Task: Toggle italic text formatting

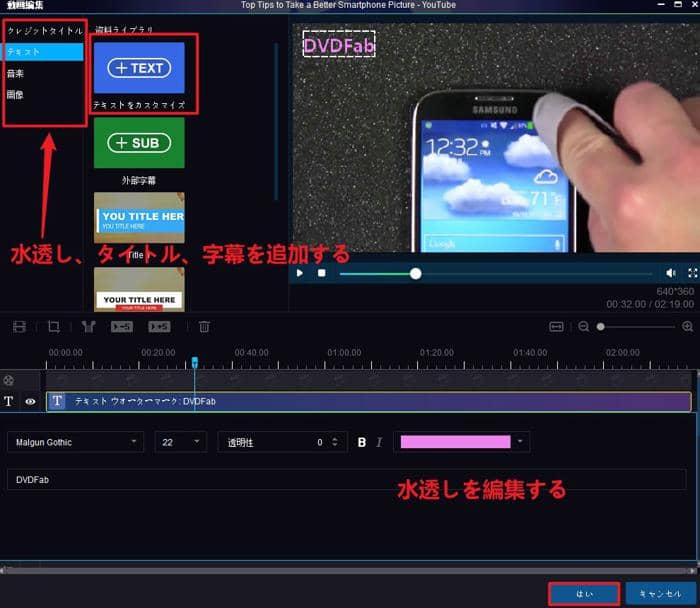Action: pyautogui.click(x=379, y=442)
